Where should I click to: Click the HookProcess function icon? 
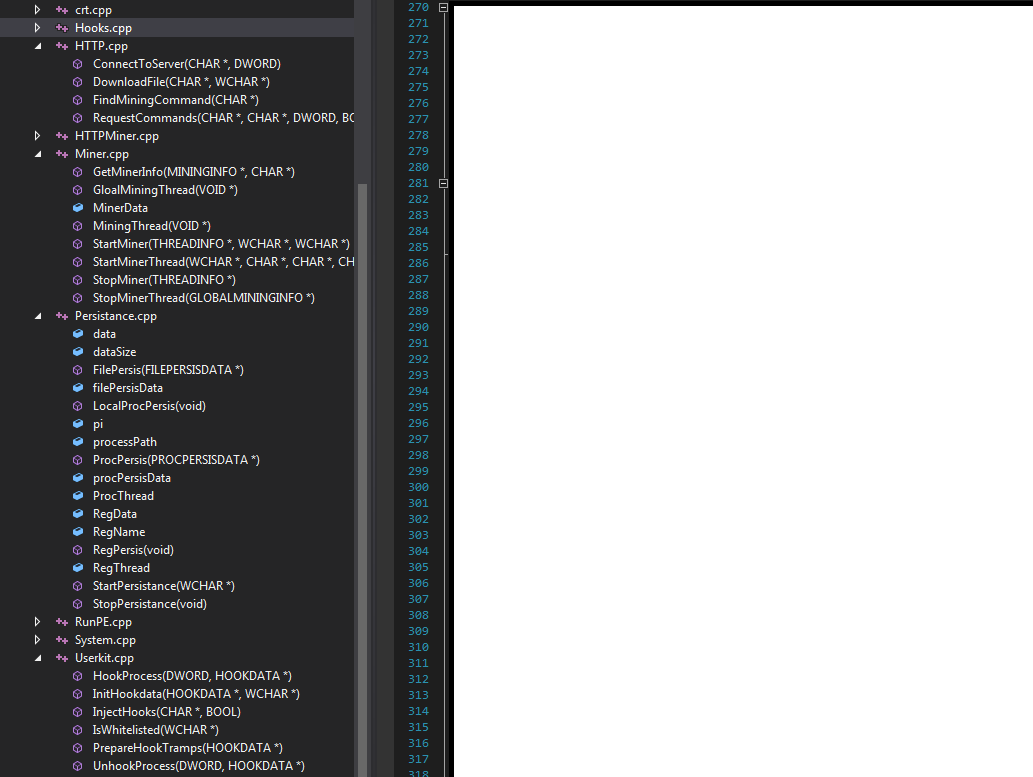click(x=78, y=676)
